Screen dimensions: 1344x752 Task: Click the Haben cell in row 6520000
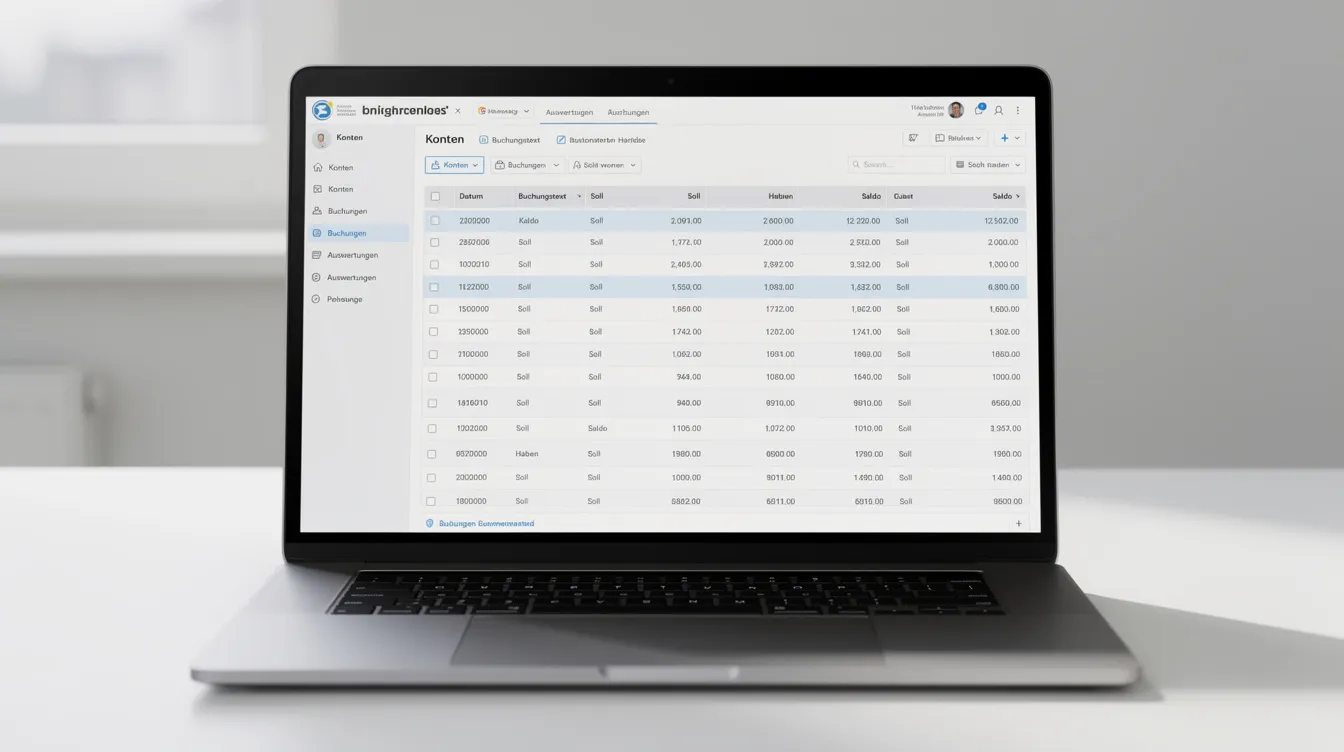[x=527, y=454]
